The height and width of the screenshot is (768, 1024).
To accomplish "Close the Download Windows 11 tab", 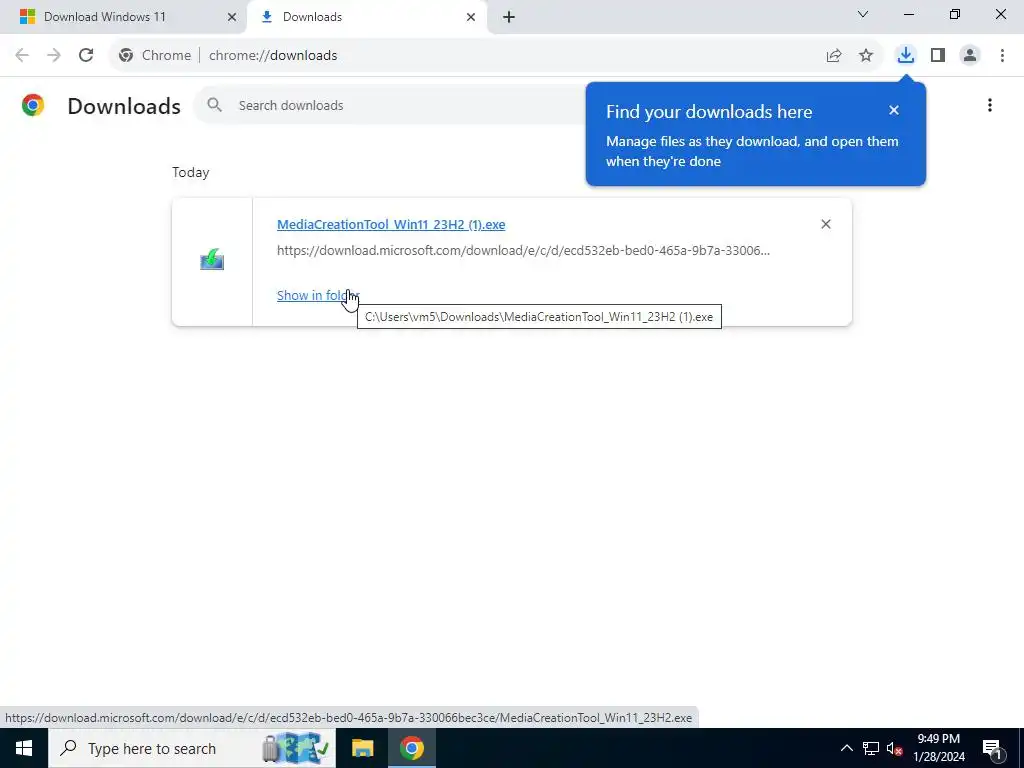I will tap(232, 17).
